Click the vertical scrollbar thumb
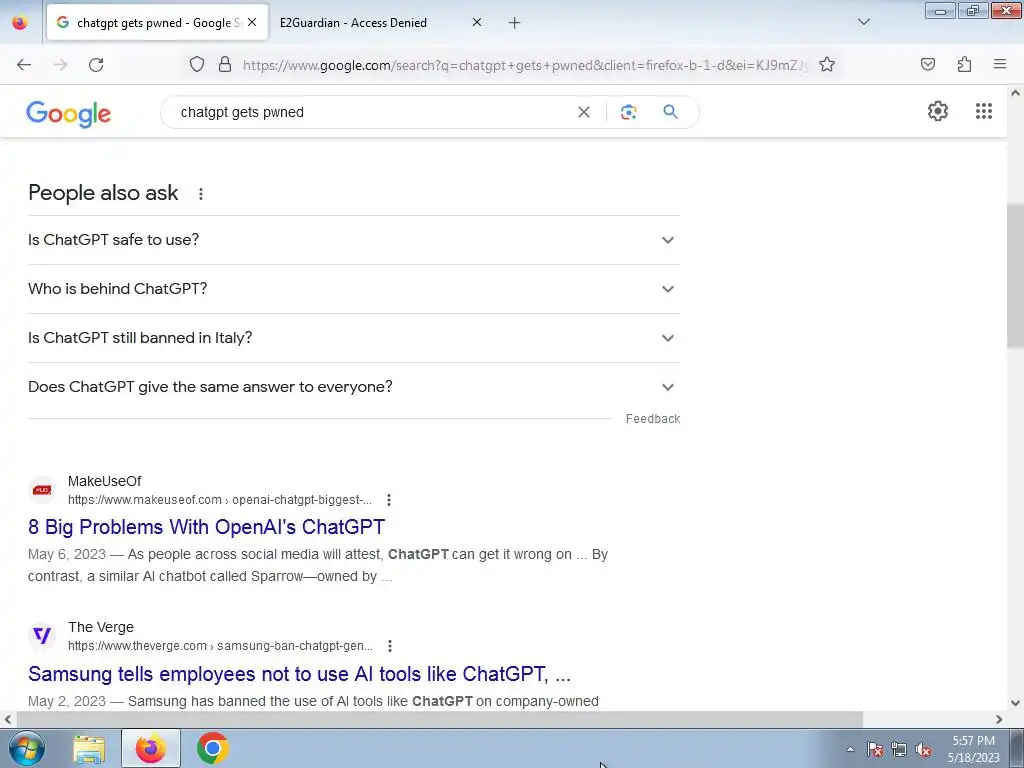 1016,276
